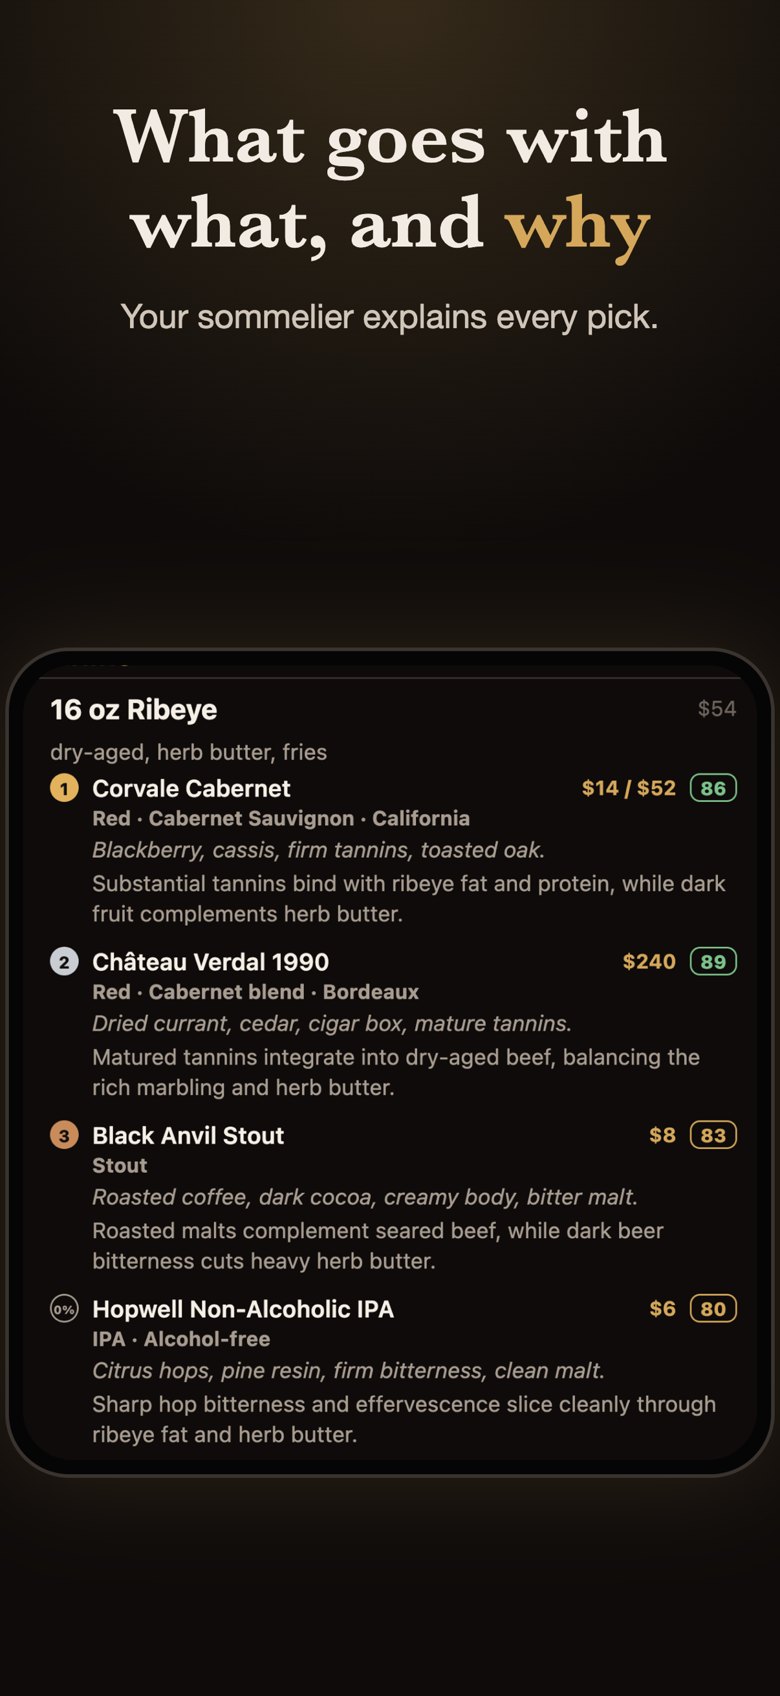Tap the $240 Château Verdal price

[x=649, y=962]
